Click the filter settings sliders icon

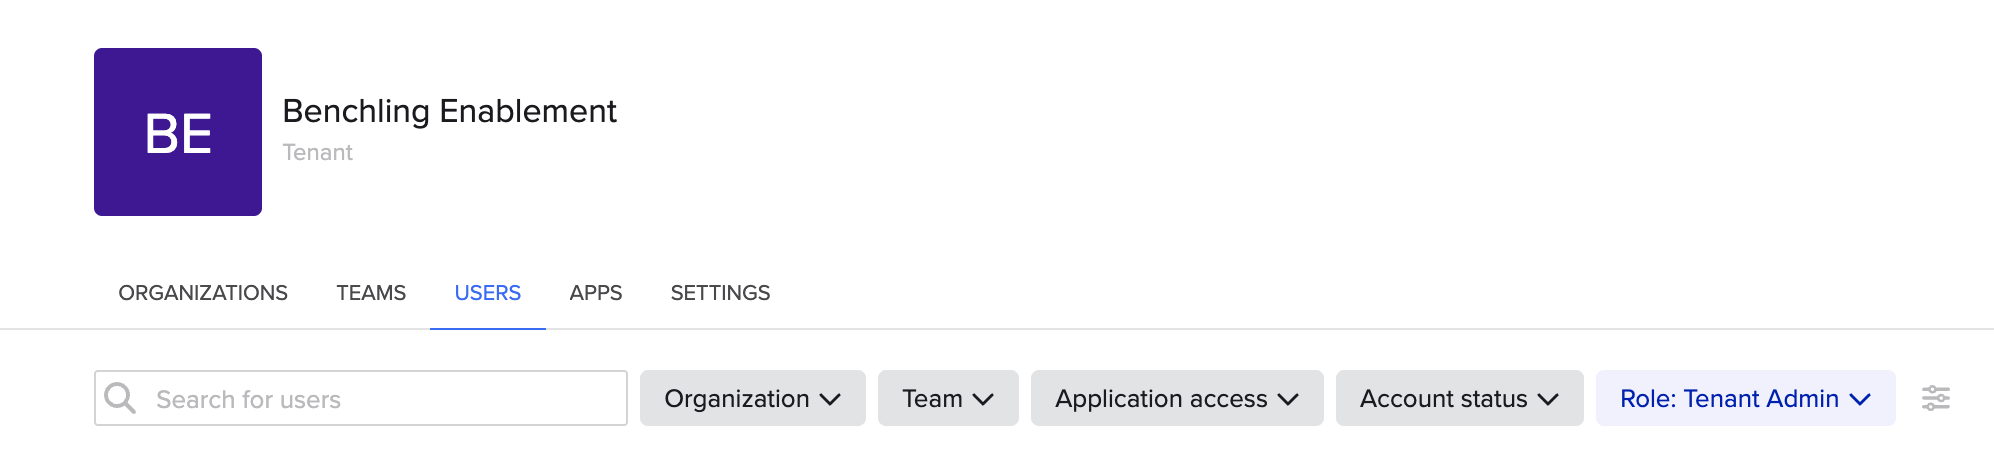pyautogui.click(x=1935, y=398)
